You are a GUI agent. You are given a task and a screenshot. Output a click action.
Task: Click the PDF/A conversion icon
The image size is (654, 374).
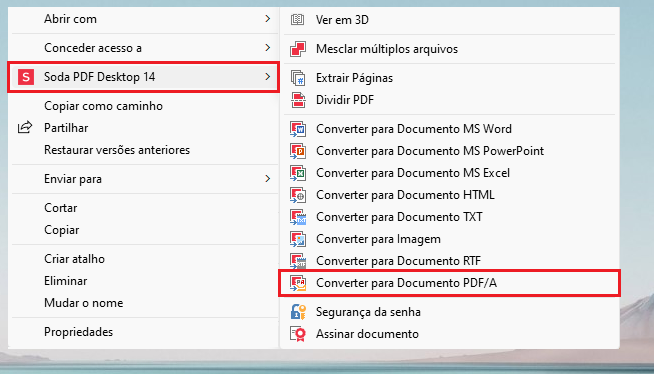point(298,283)
